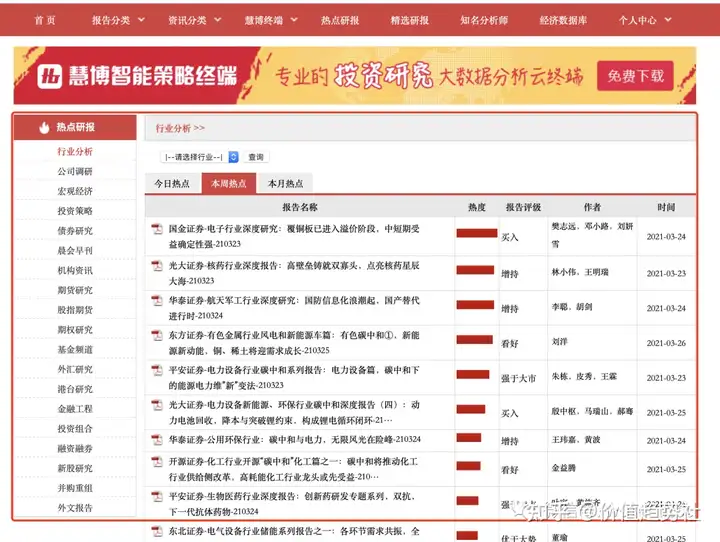
Task: Click the 免费下载 banner button
Action: point(635,76)
